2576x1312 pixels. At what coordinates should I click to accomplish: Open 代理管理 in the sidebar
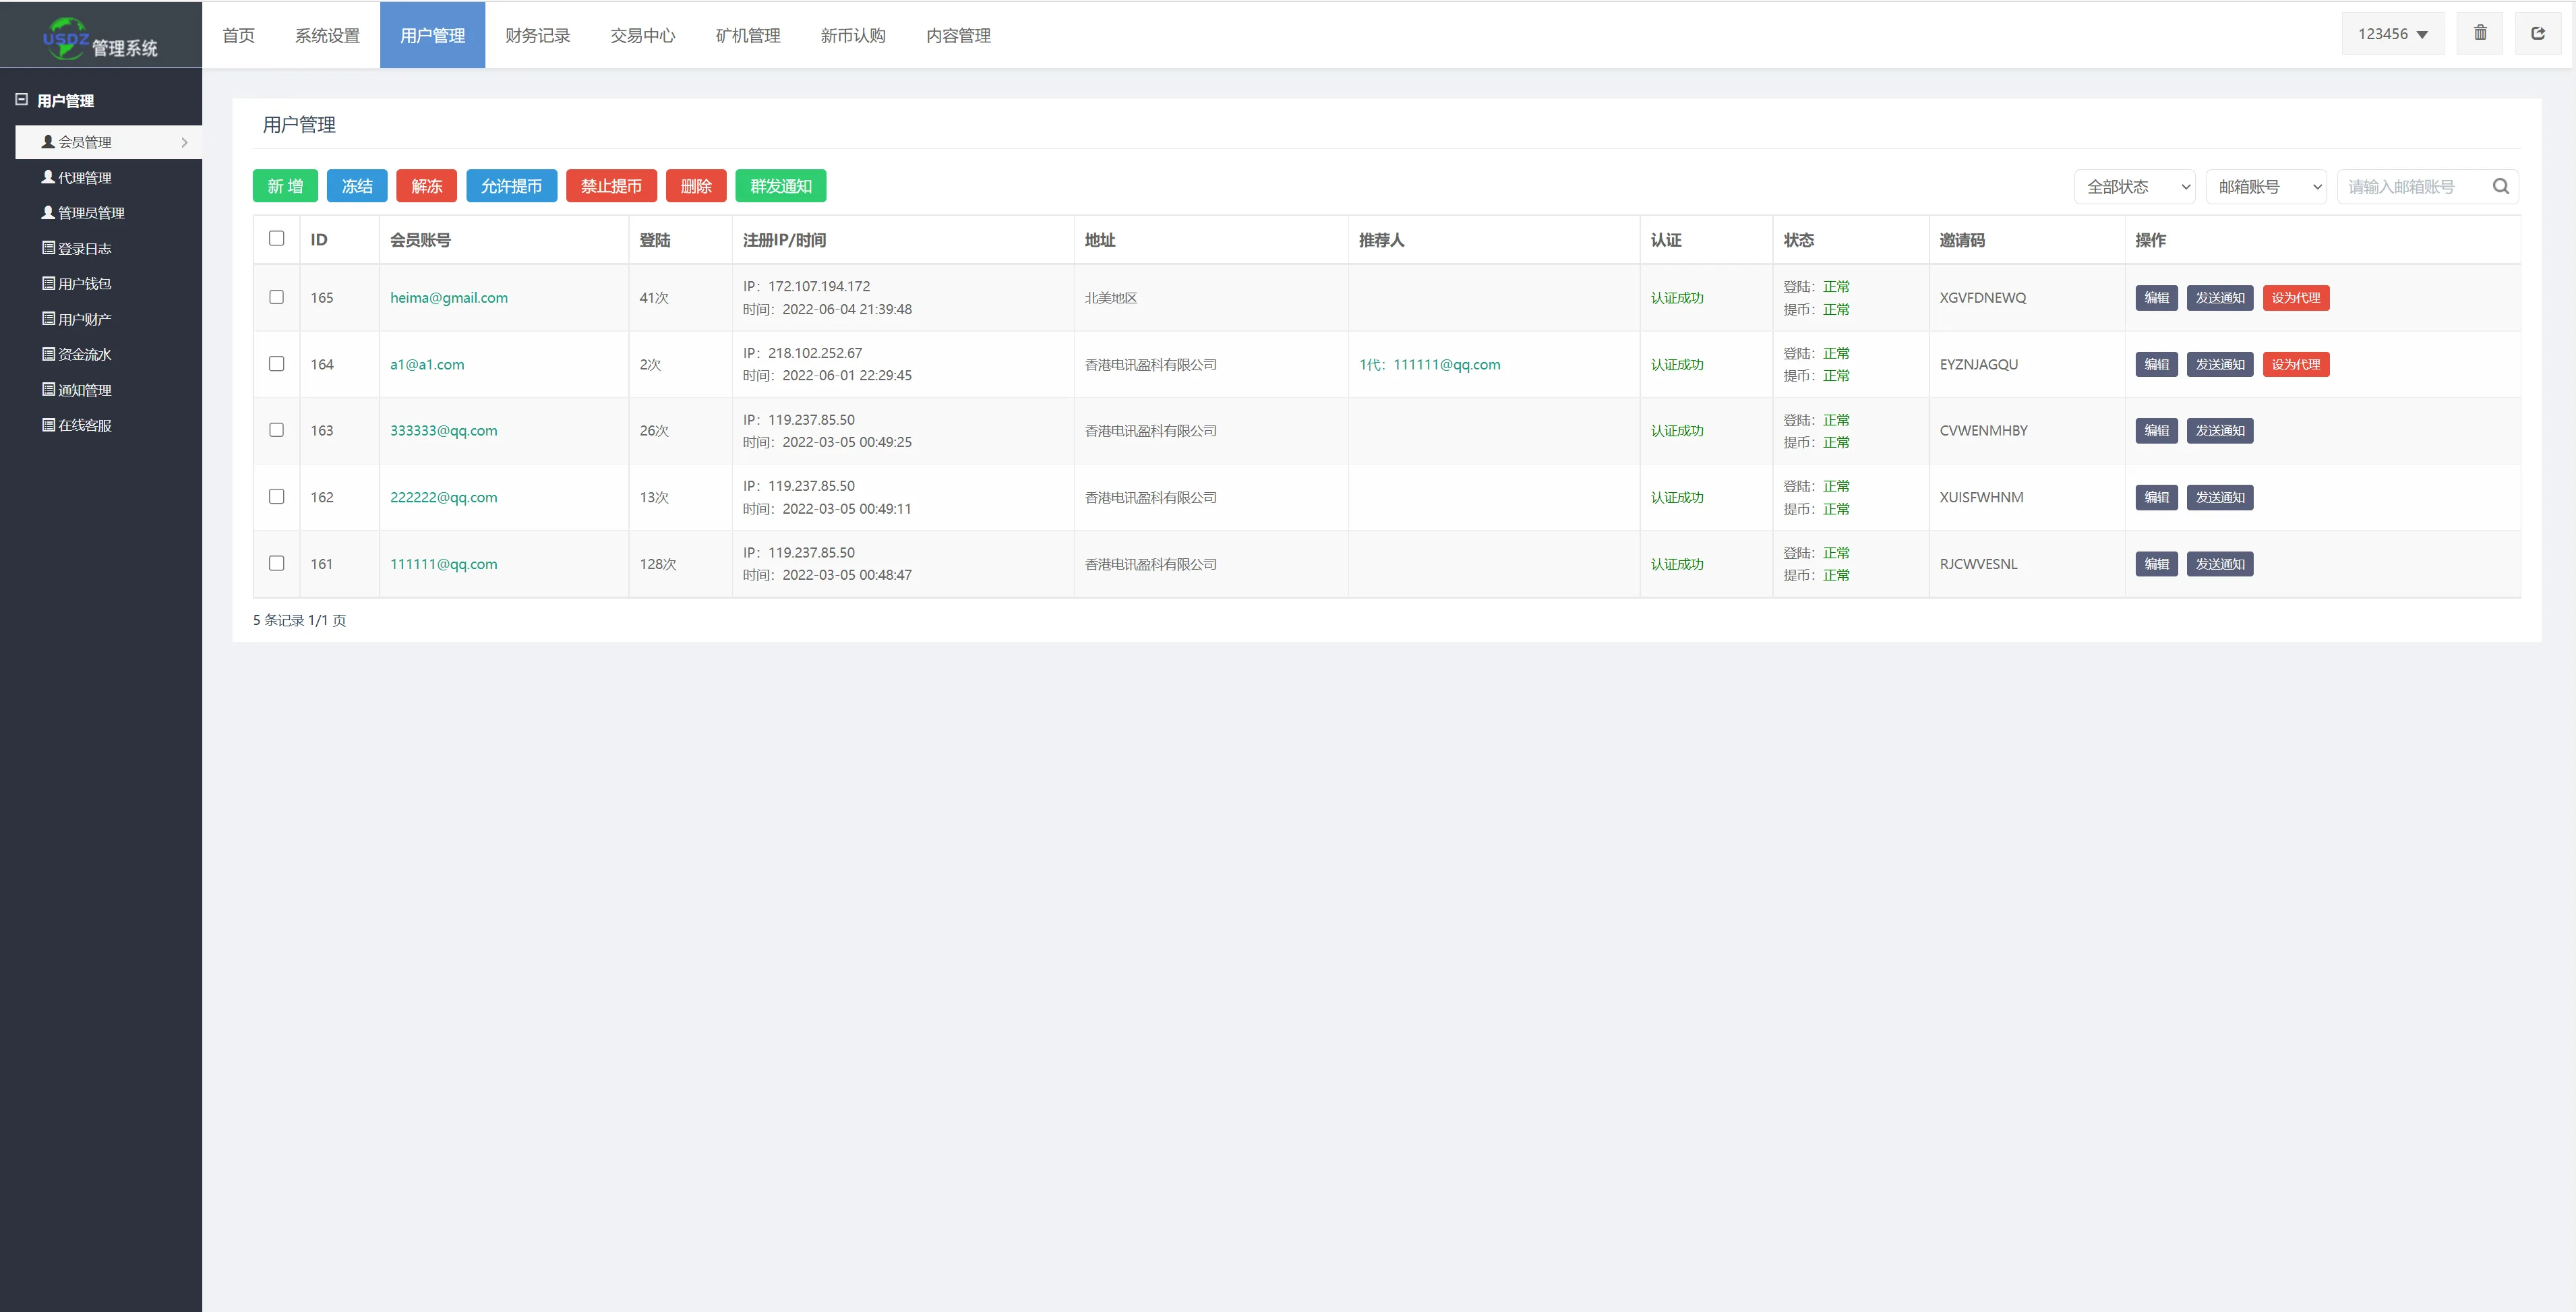point(84,178)
